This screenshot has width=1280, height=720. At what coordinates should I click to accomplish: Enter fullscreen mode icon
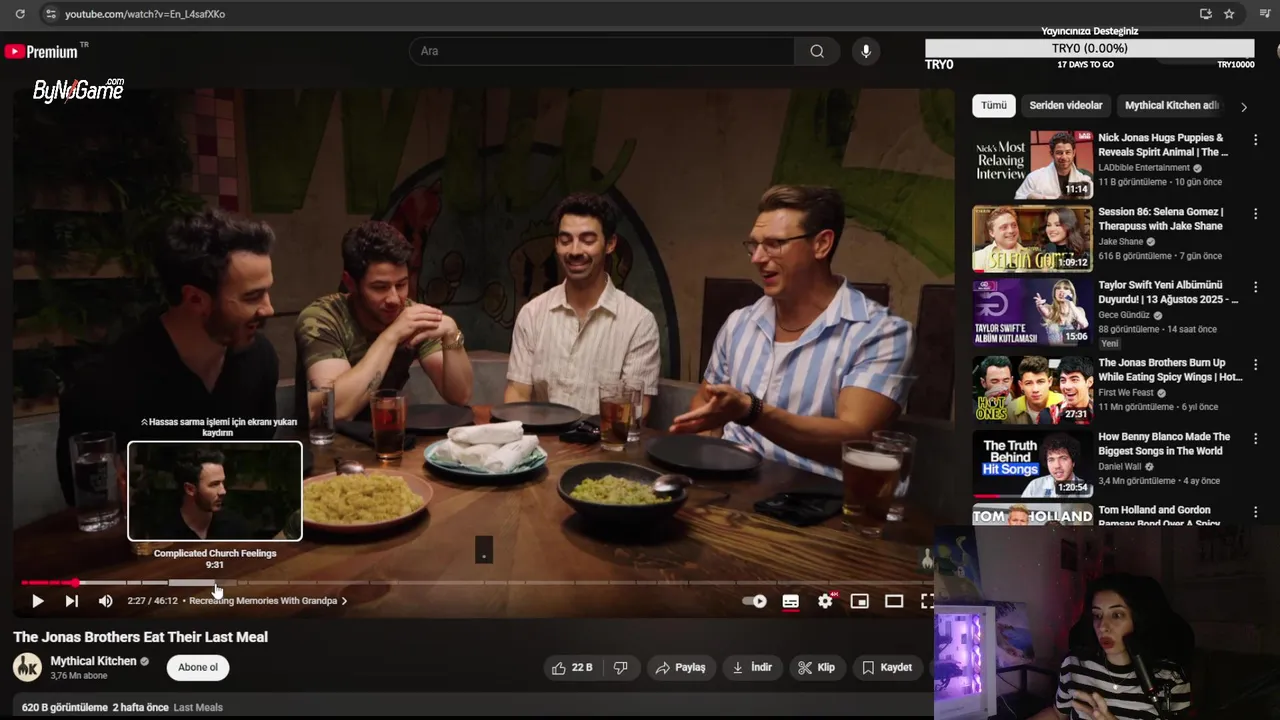pos(927,601)
